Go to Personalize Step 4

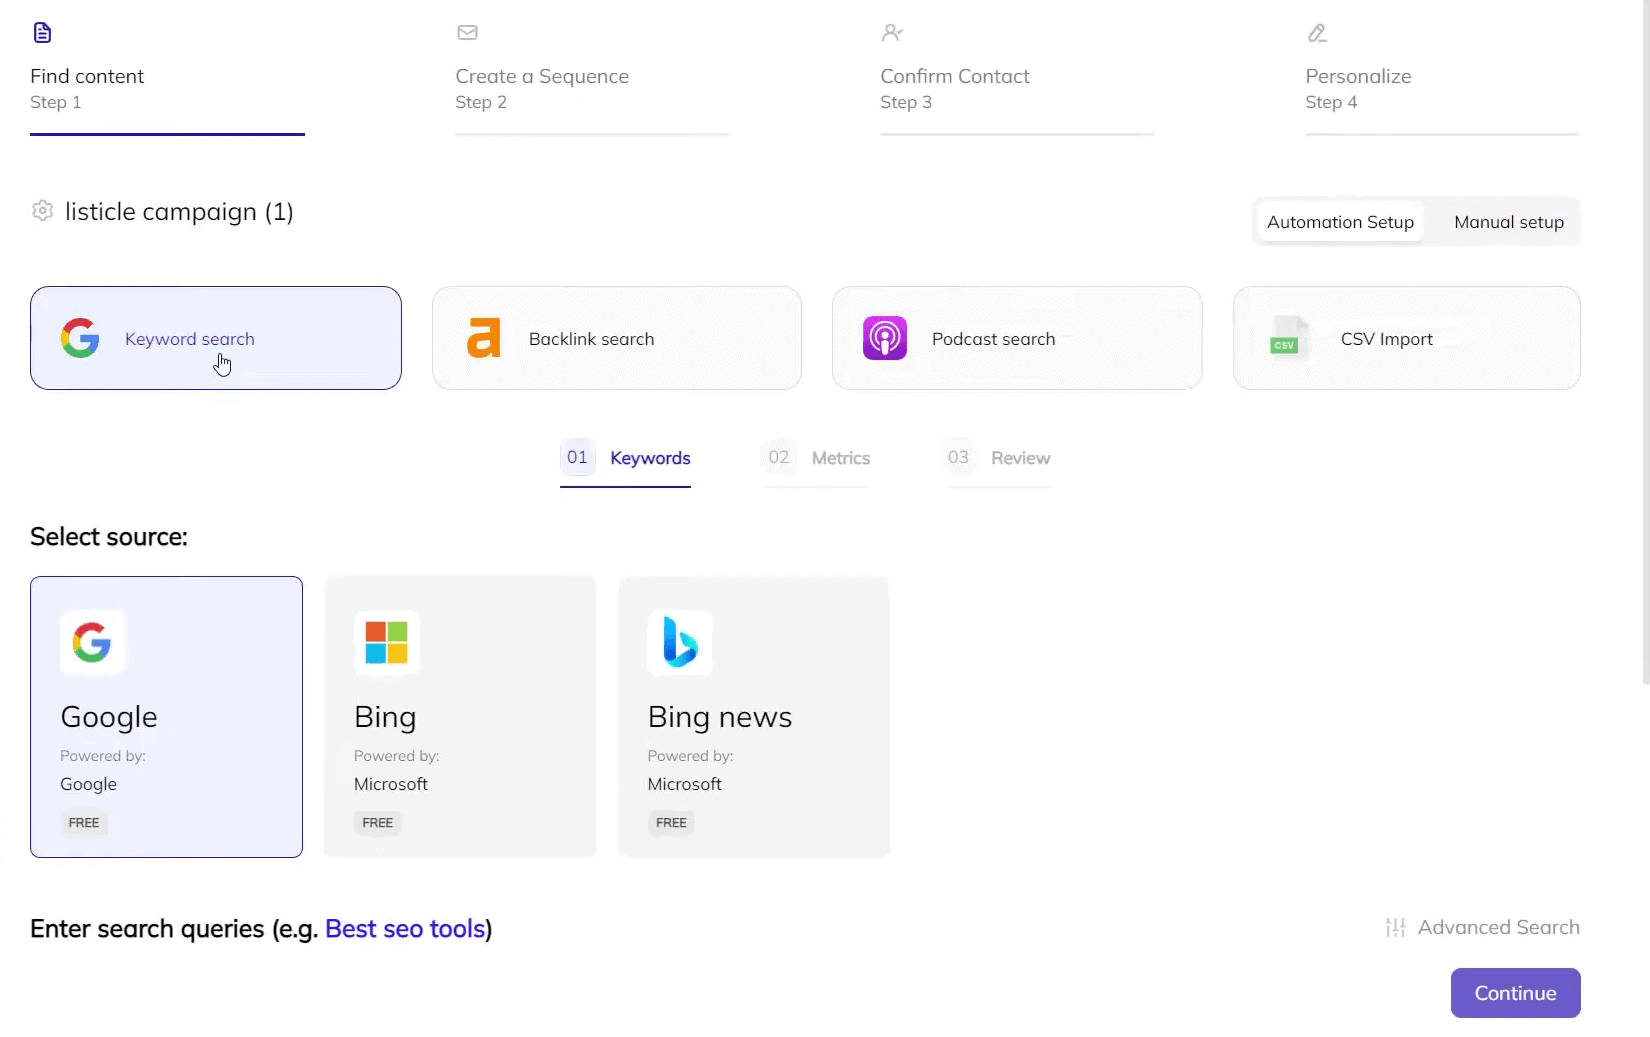coord(1442,80)
